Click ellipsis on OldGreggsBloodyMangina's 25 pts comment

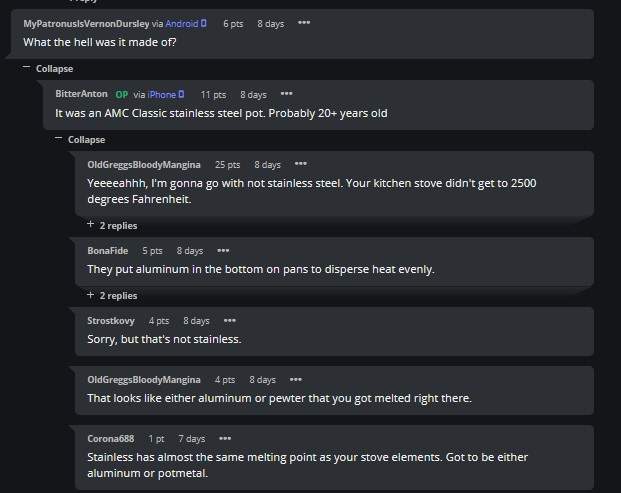(x=300, y=164)
